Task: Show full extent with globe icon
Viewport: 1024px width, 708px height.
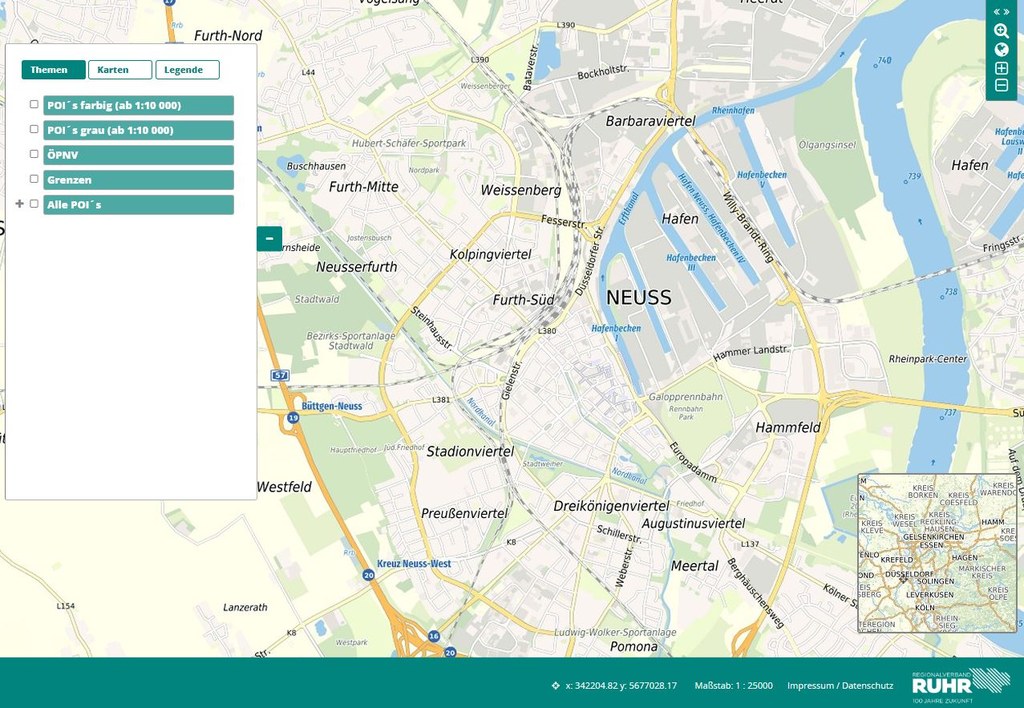Action: tap(1001, 50)
